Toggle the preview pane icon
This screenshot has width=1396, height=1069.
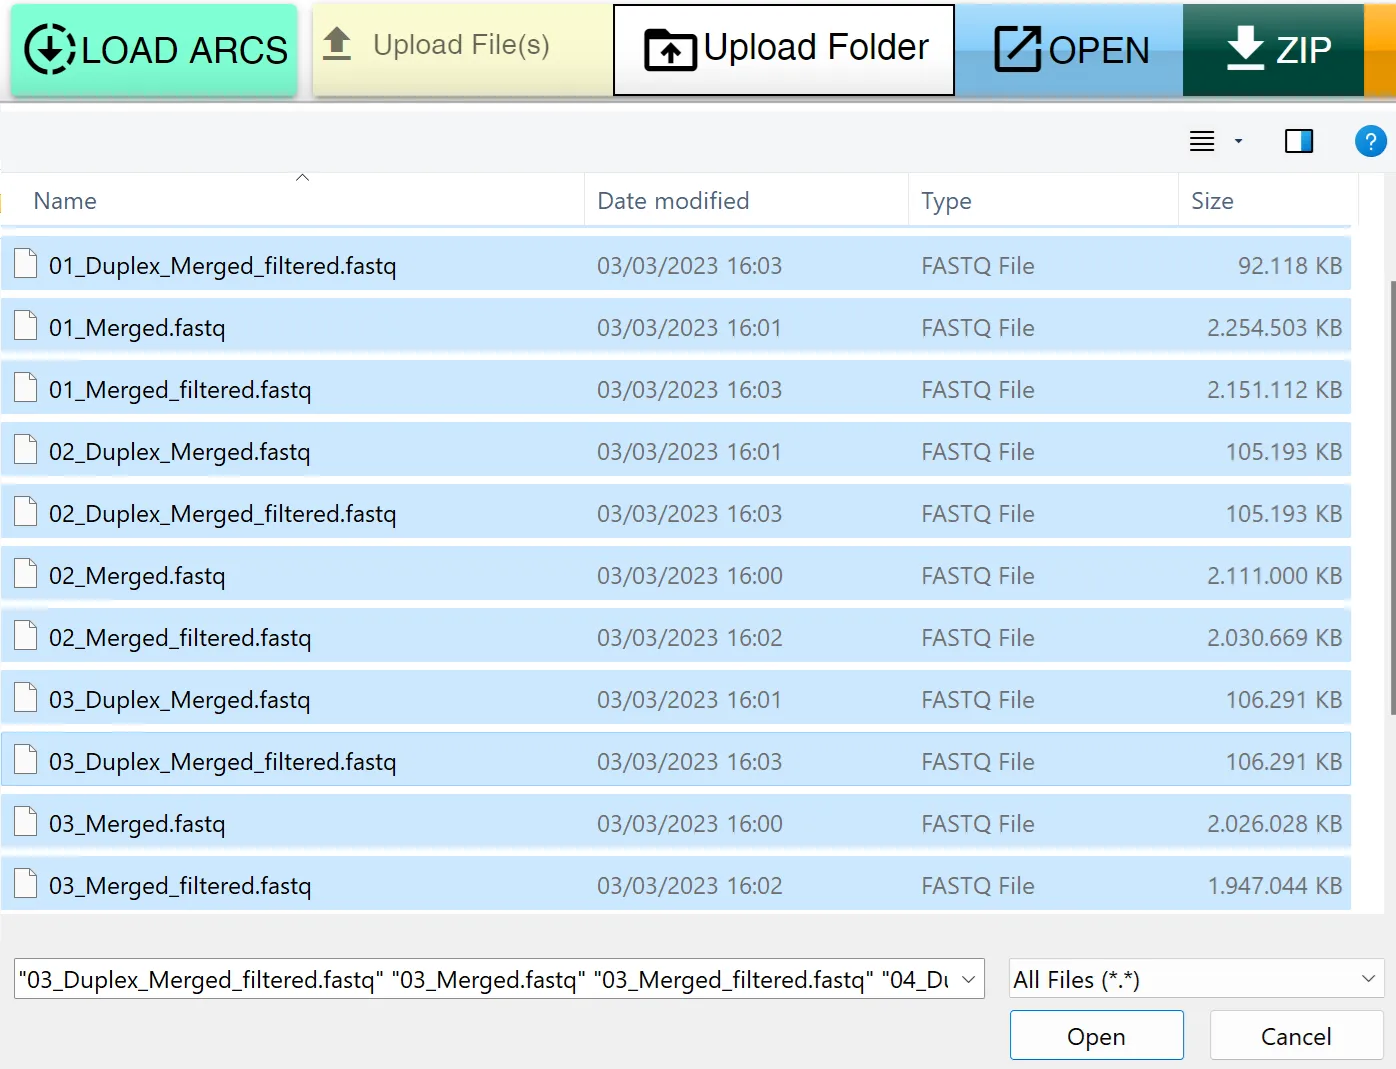click(x=1298, y=142)
